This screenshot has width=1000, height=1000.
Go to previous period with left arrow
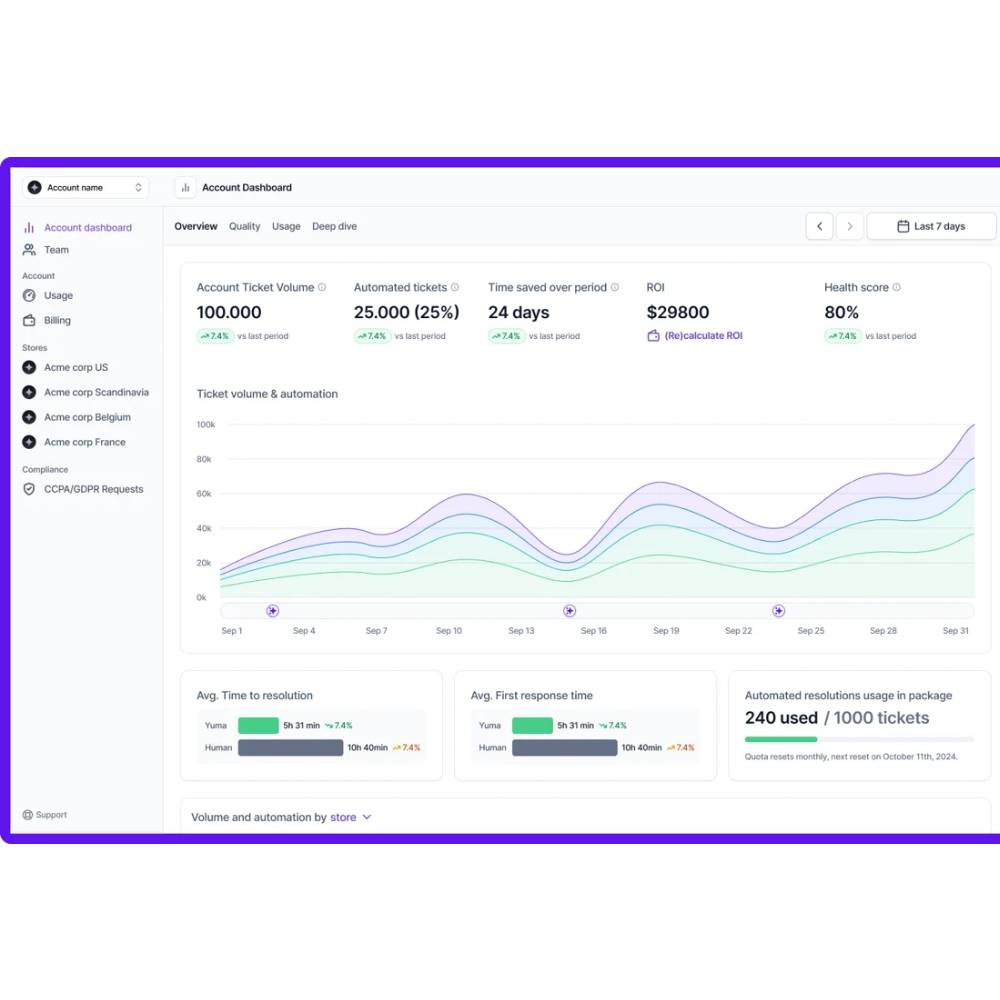tap(819, 227)
